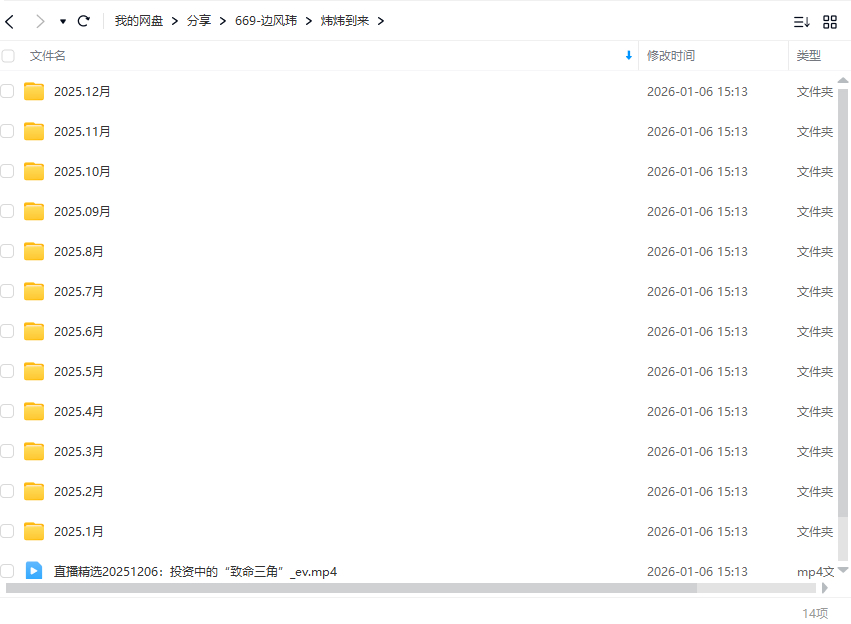Select checkbox next to 2025.5月 folder
The width and height of the screenshot is (851, 624).
(x=8, y=371)
